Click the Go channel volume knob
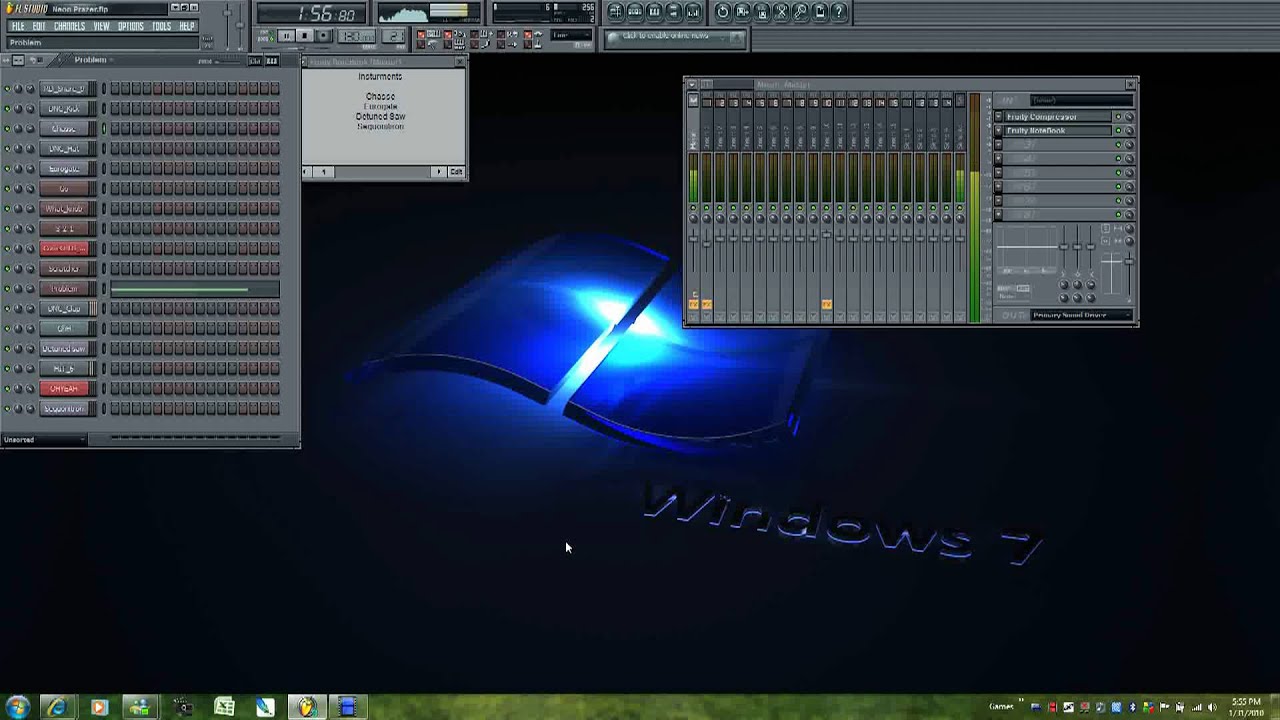 [x=30, y=188]
